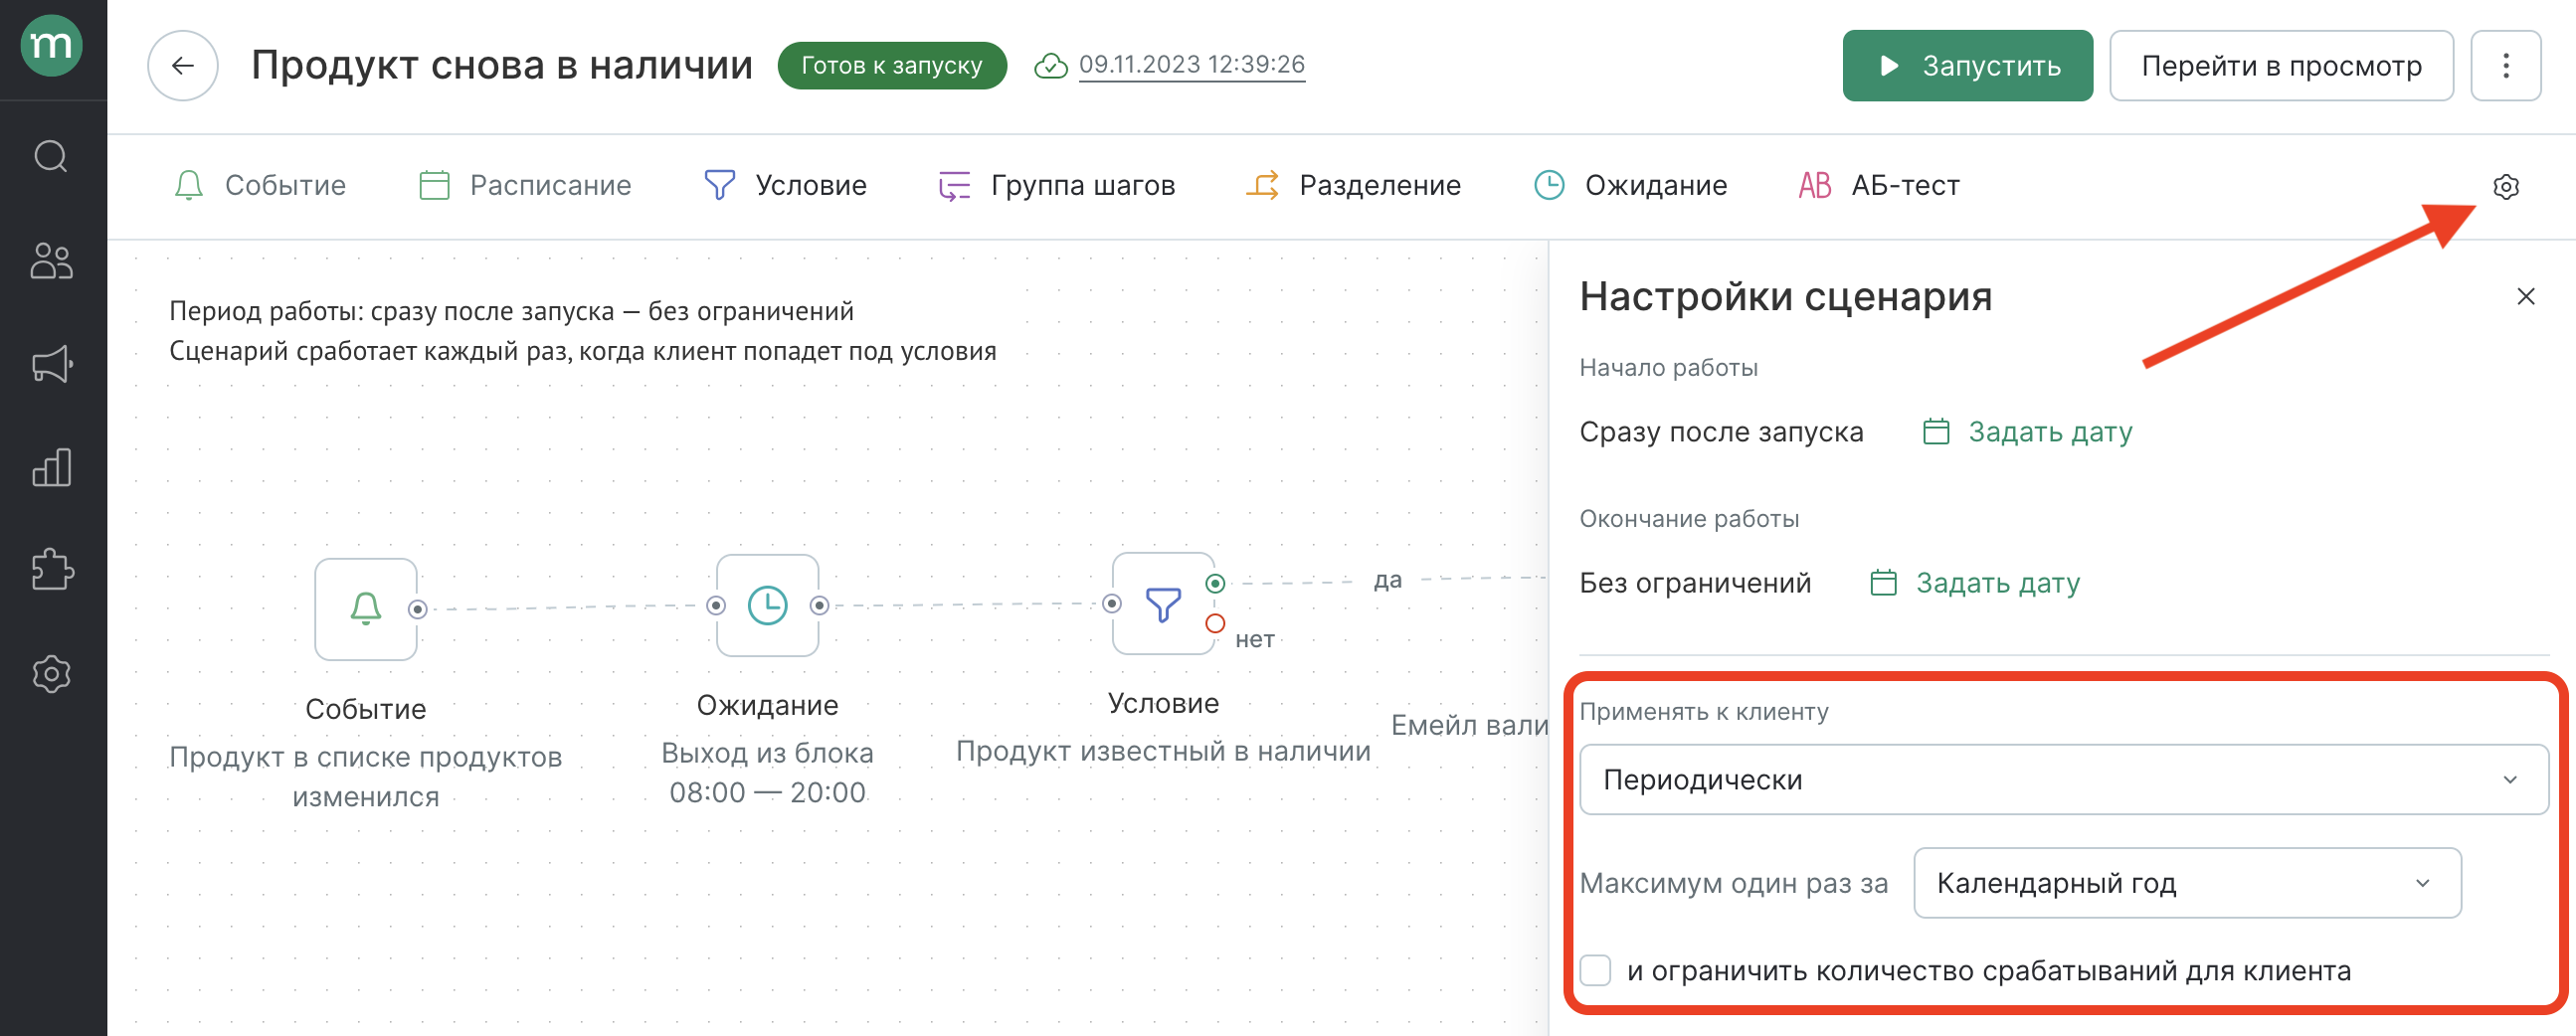
Task: Open scenario settings gear icon
Action: [x=2505, y=186]
